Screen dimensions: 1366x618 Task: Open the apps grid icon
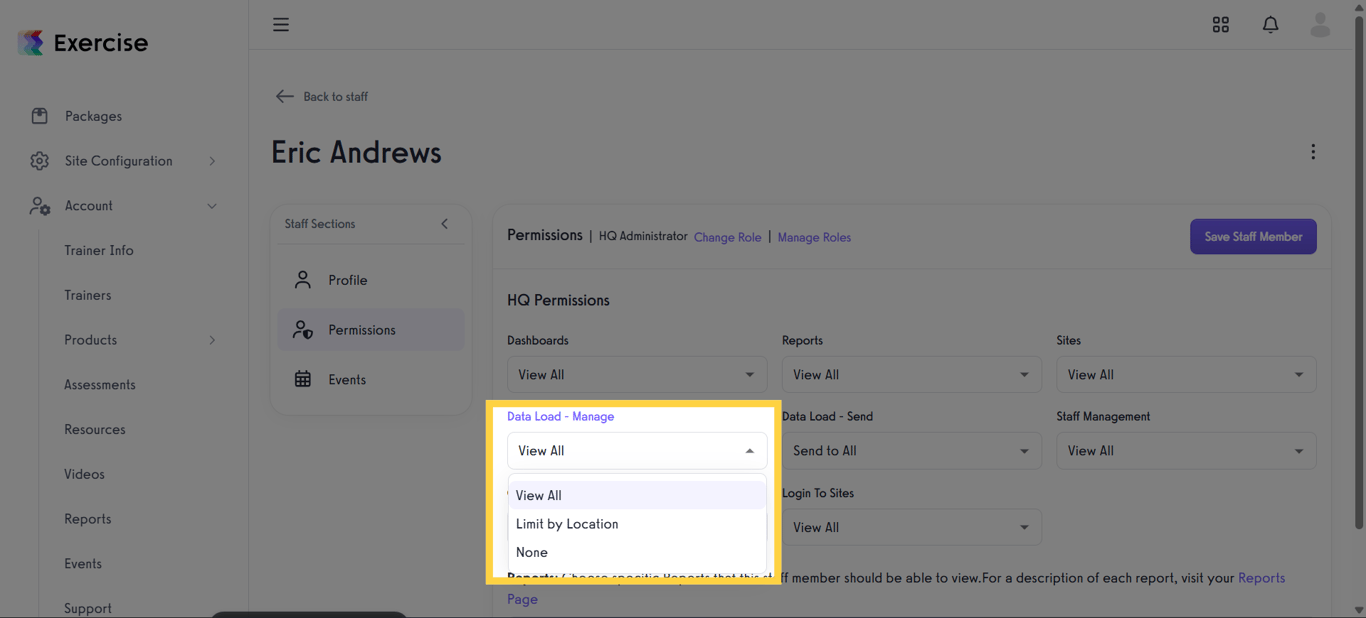click(1220, 24)
